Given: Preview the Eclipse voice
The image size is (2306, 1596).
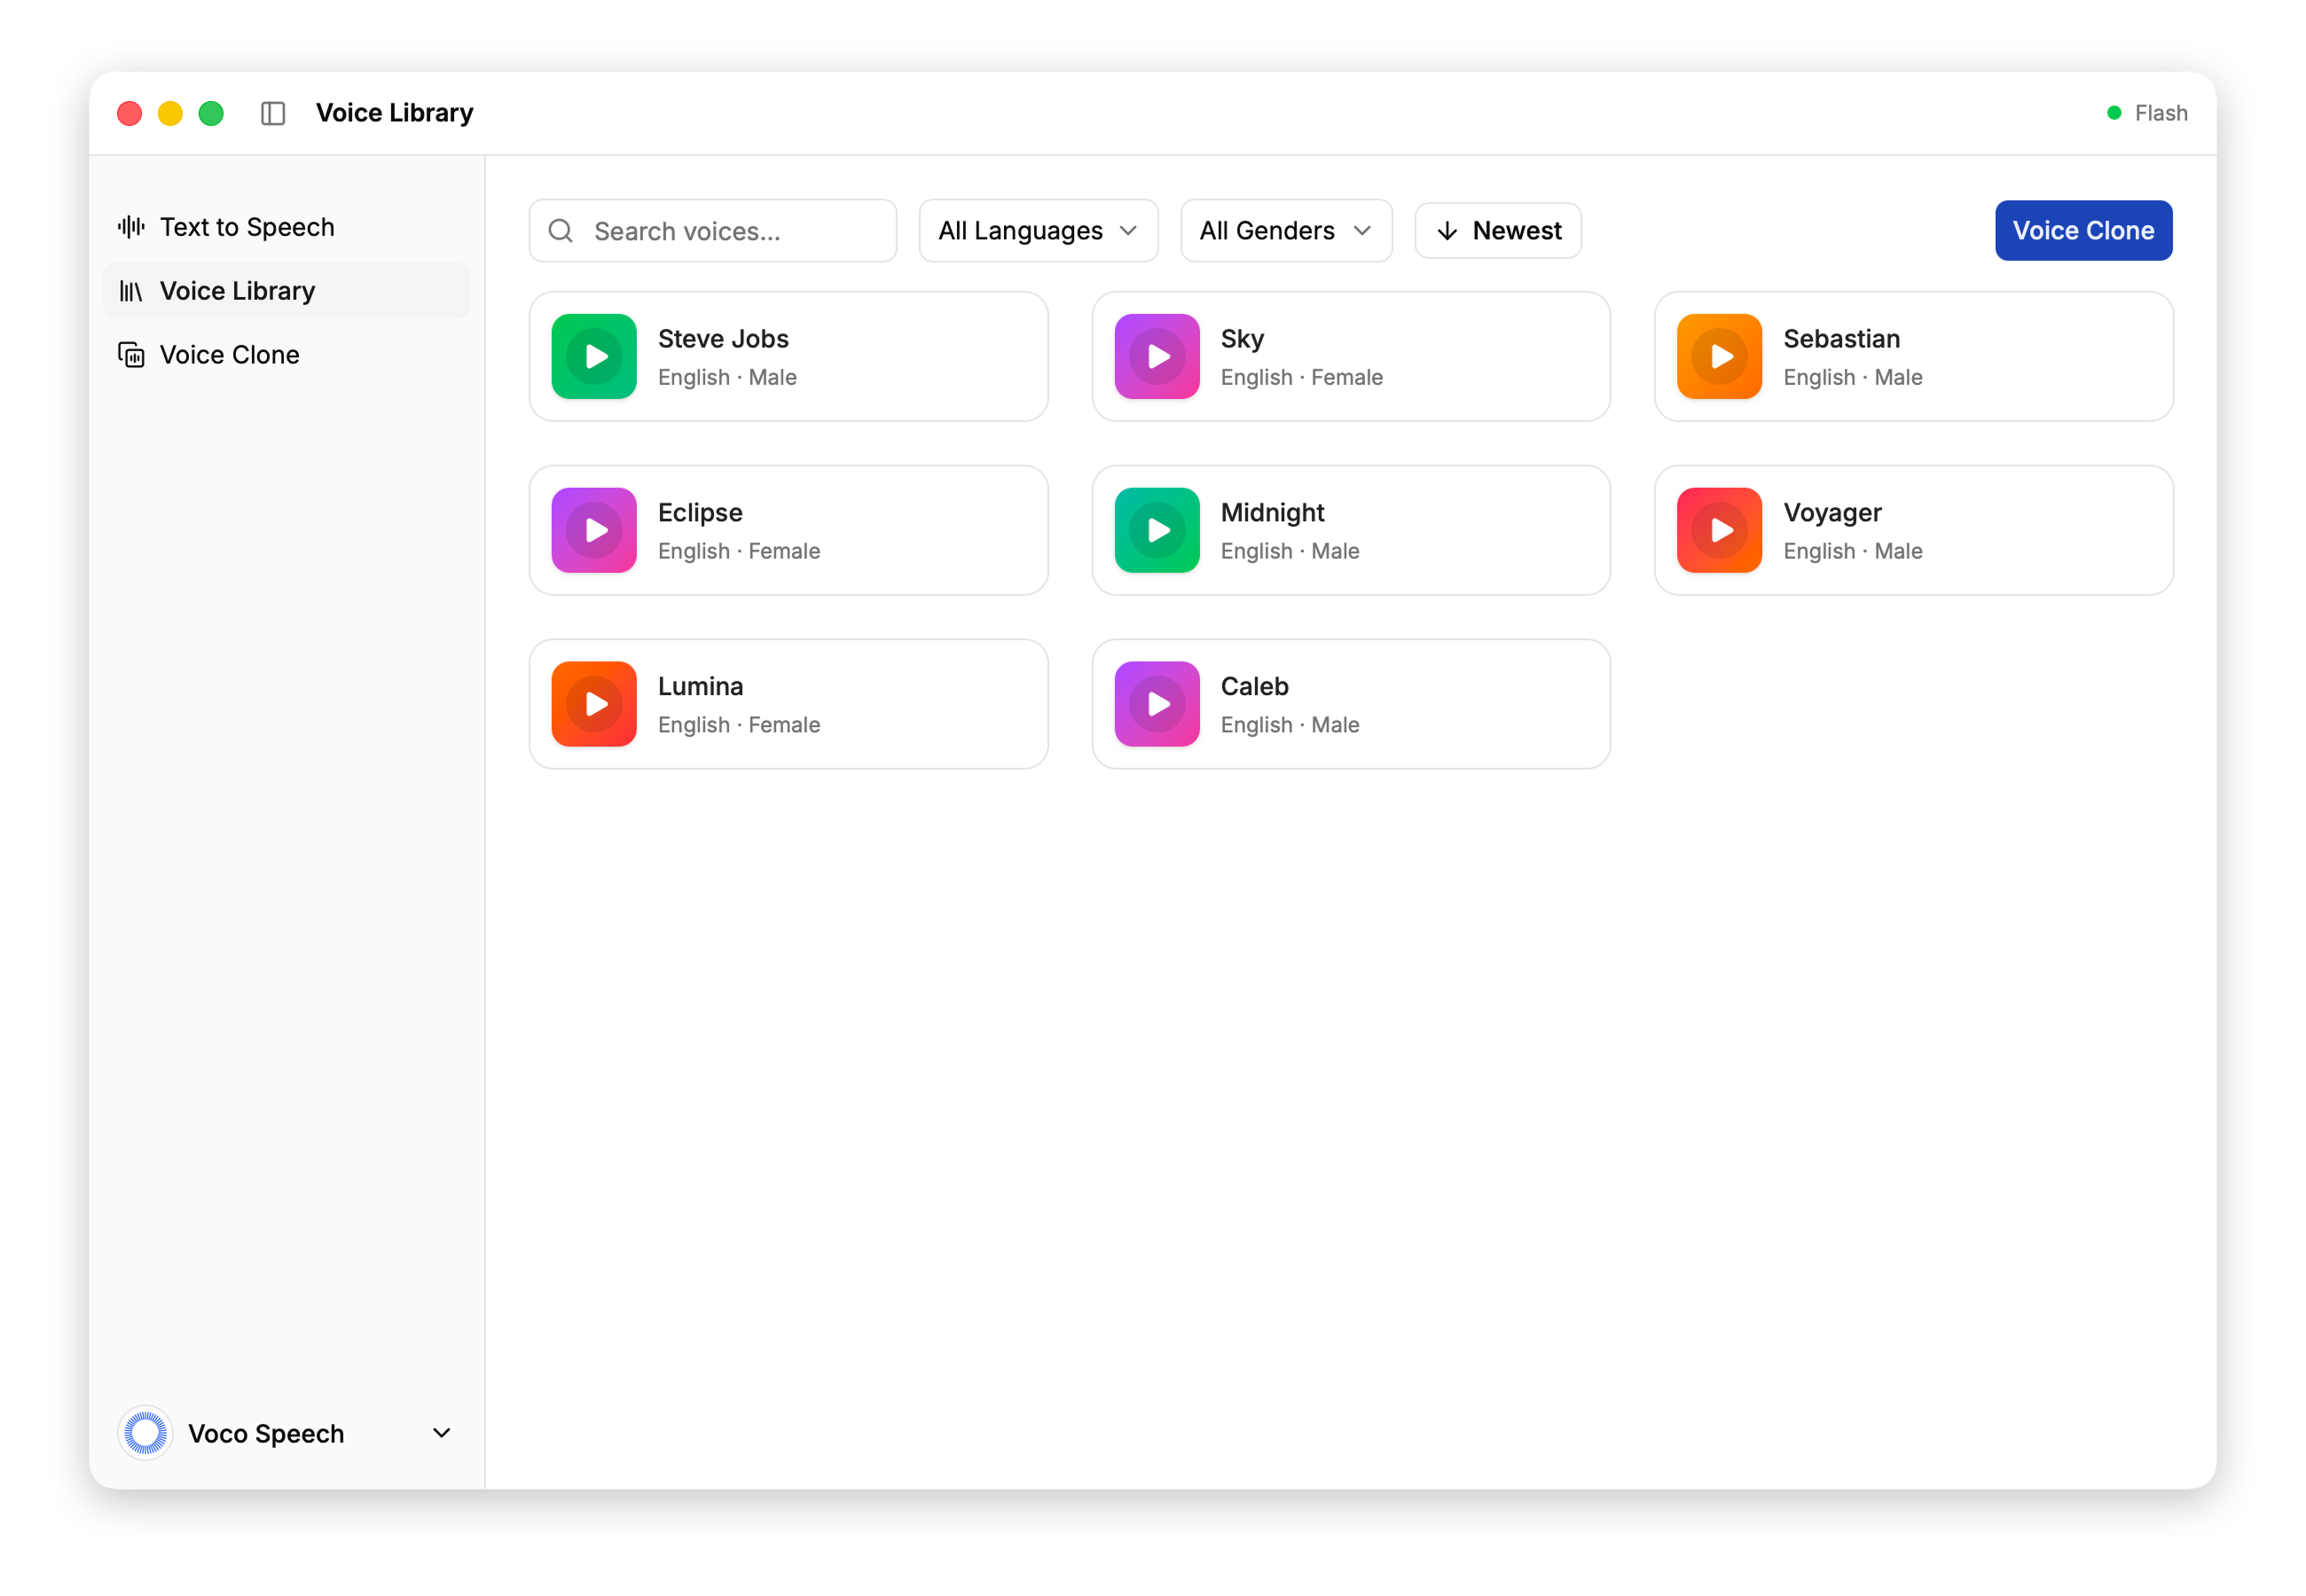Looking at the screenshot, I should click(594, 531).
